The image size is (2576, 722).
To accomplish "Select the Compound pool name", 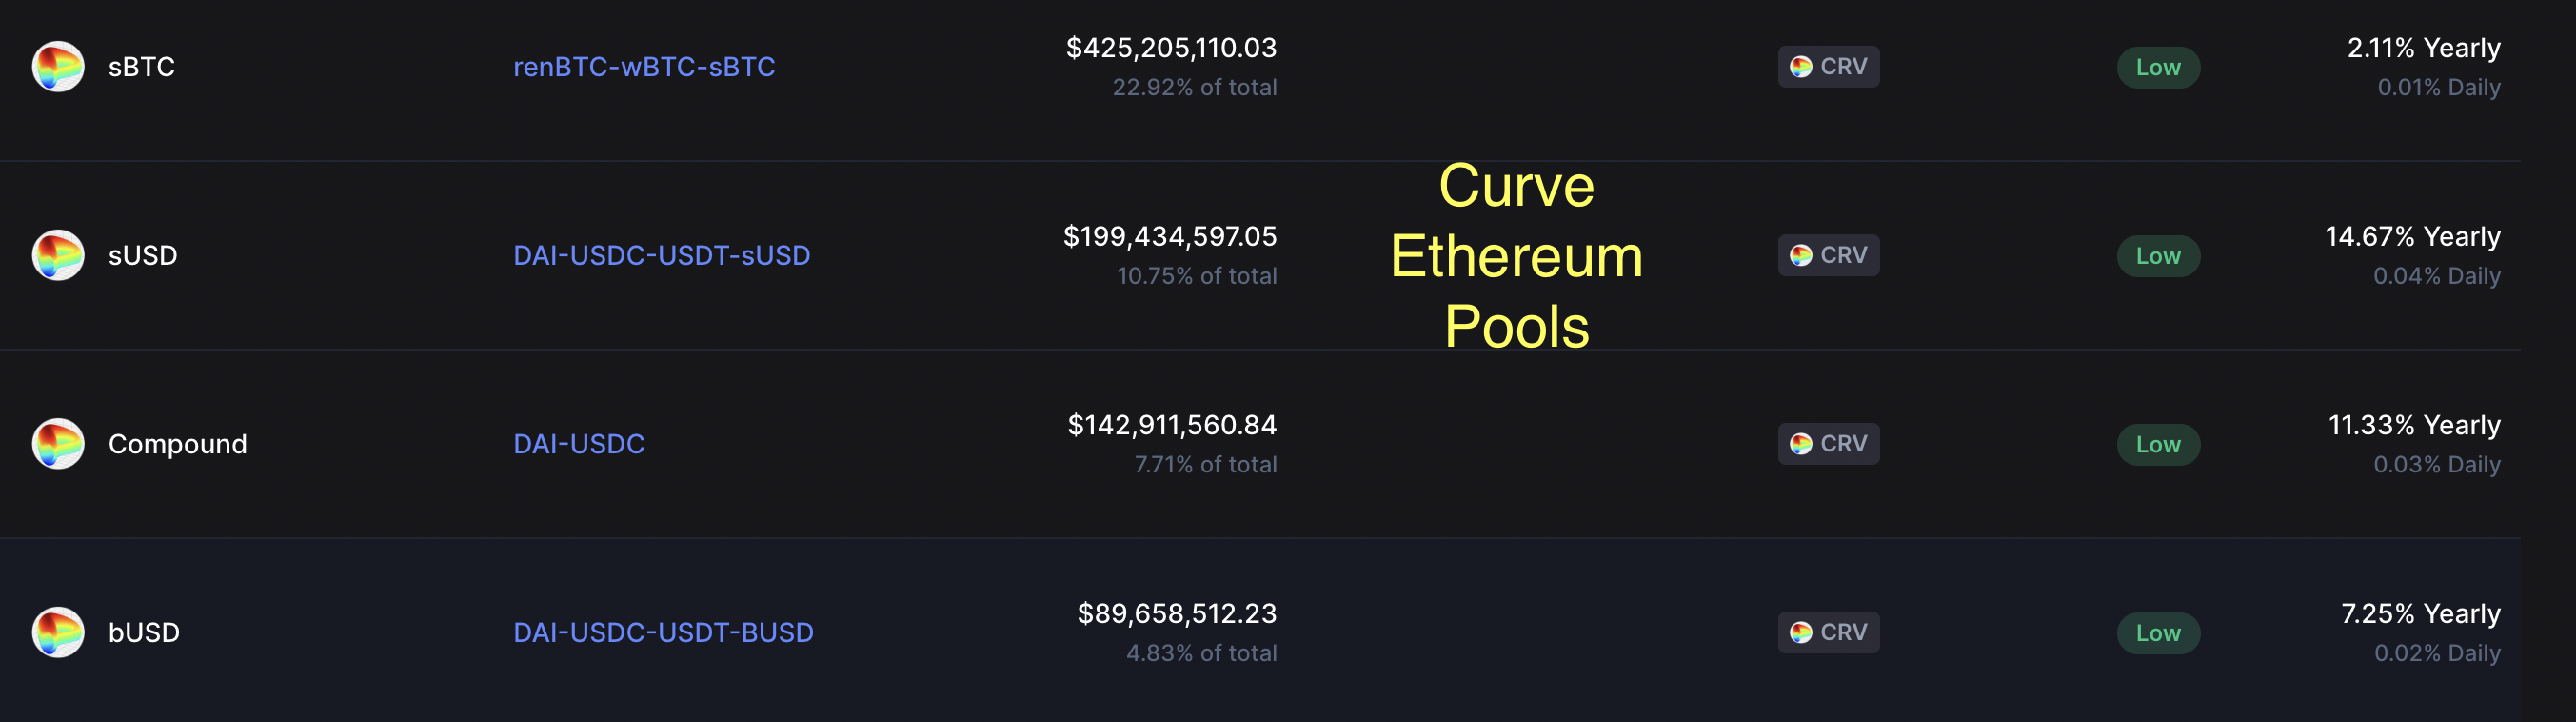I will 177,444.
